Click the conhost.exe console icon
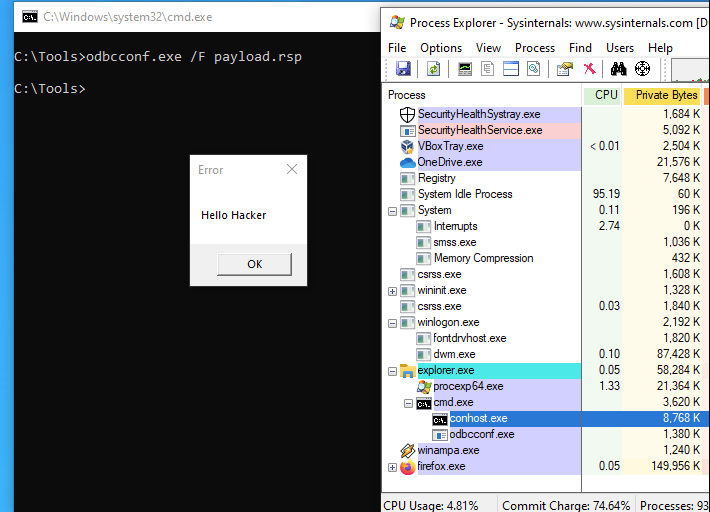 coord(440,420)
